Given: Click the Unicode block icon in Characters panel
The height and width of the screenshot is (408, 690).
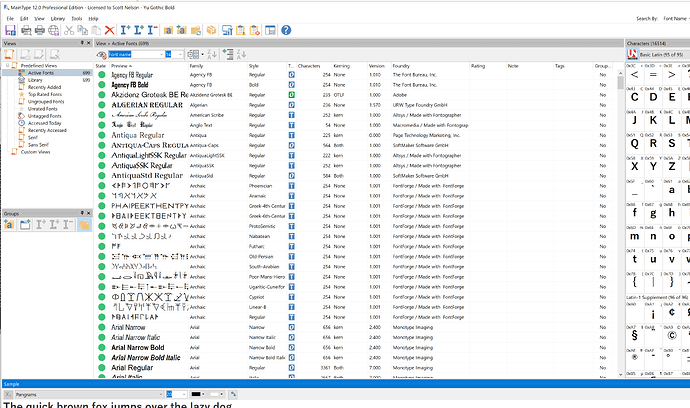Looking at the screenshot, I should pos(631,55).
